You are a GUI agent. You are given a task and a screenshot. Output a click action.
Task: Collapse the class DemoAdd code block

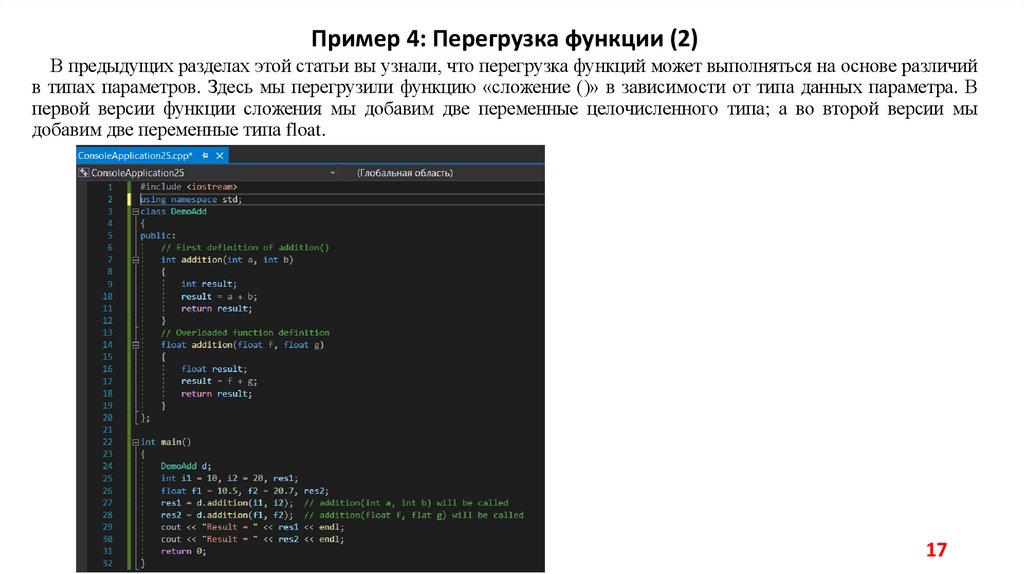point(136,212)
